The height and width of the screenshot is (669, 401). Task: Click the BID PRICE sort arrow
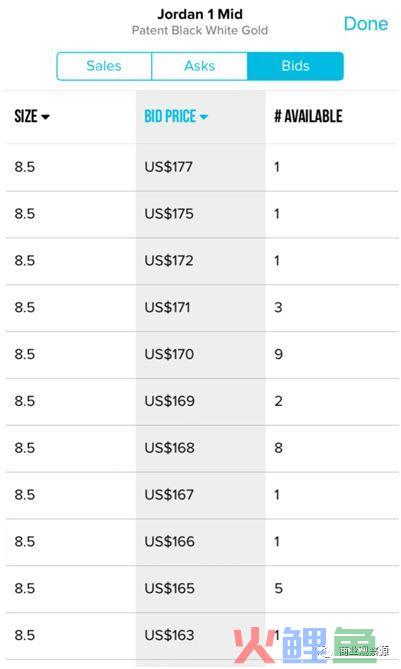(203, 116)
